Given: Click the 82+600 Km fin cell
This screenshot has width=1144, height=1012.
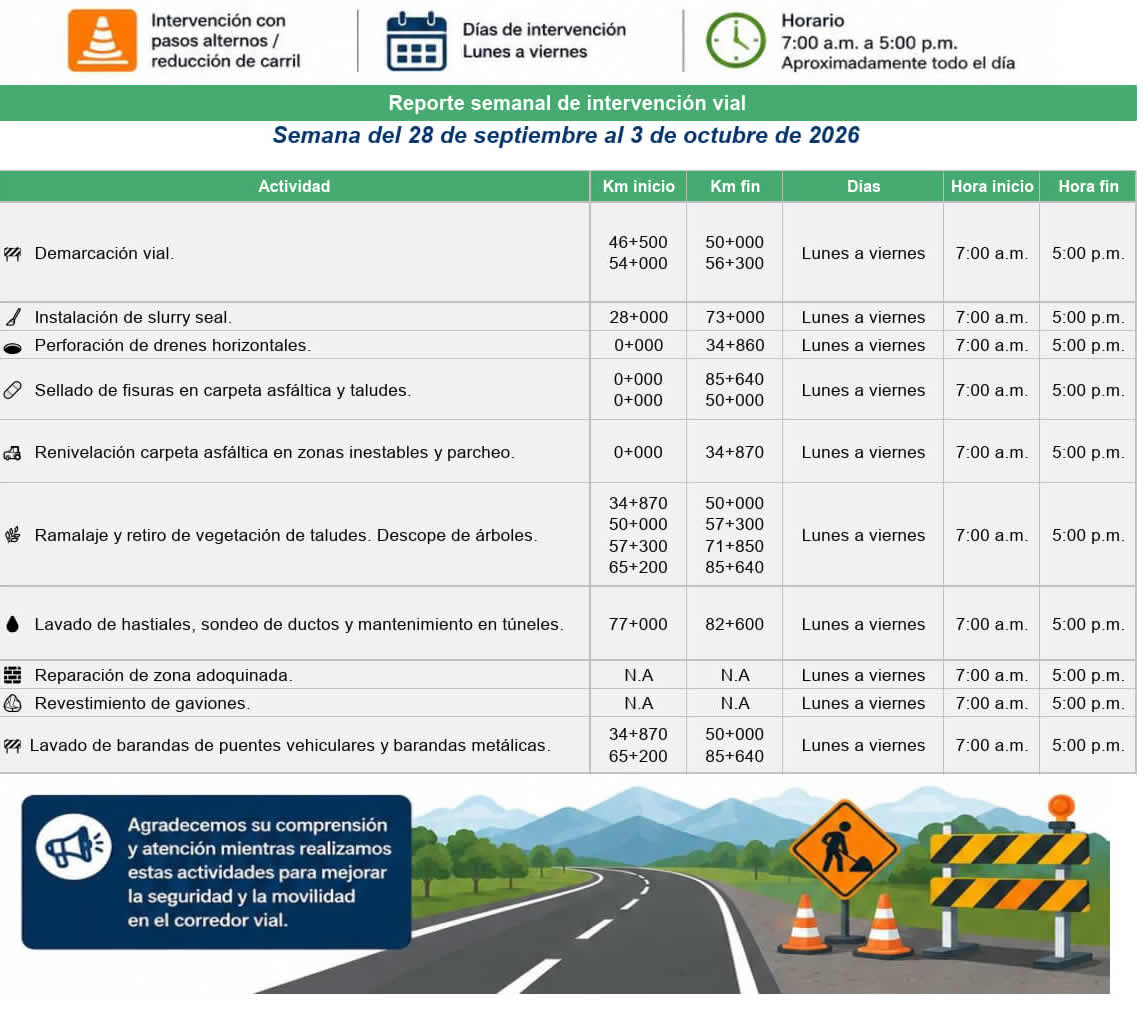Looking at the screenshot, I should pyautogui.click(x=735, y=625).
